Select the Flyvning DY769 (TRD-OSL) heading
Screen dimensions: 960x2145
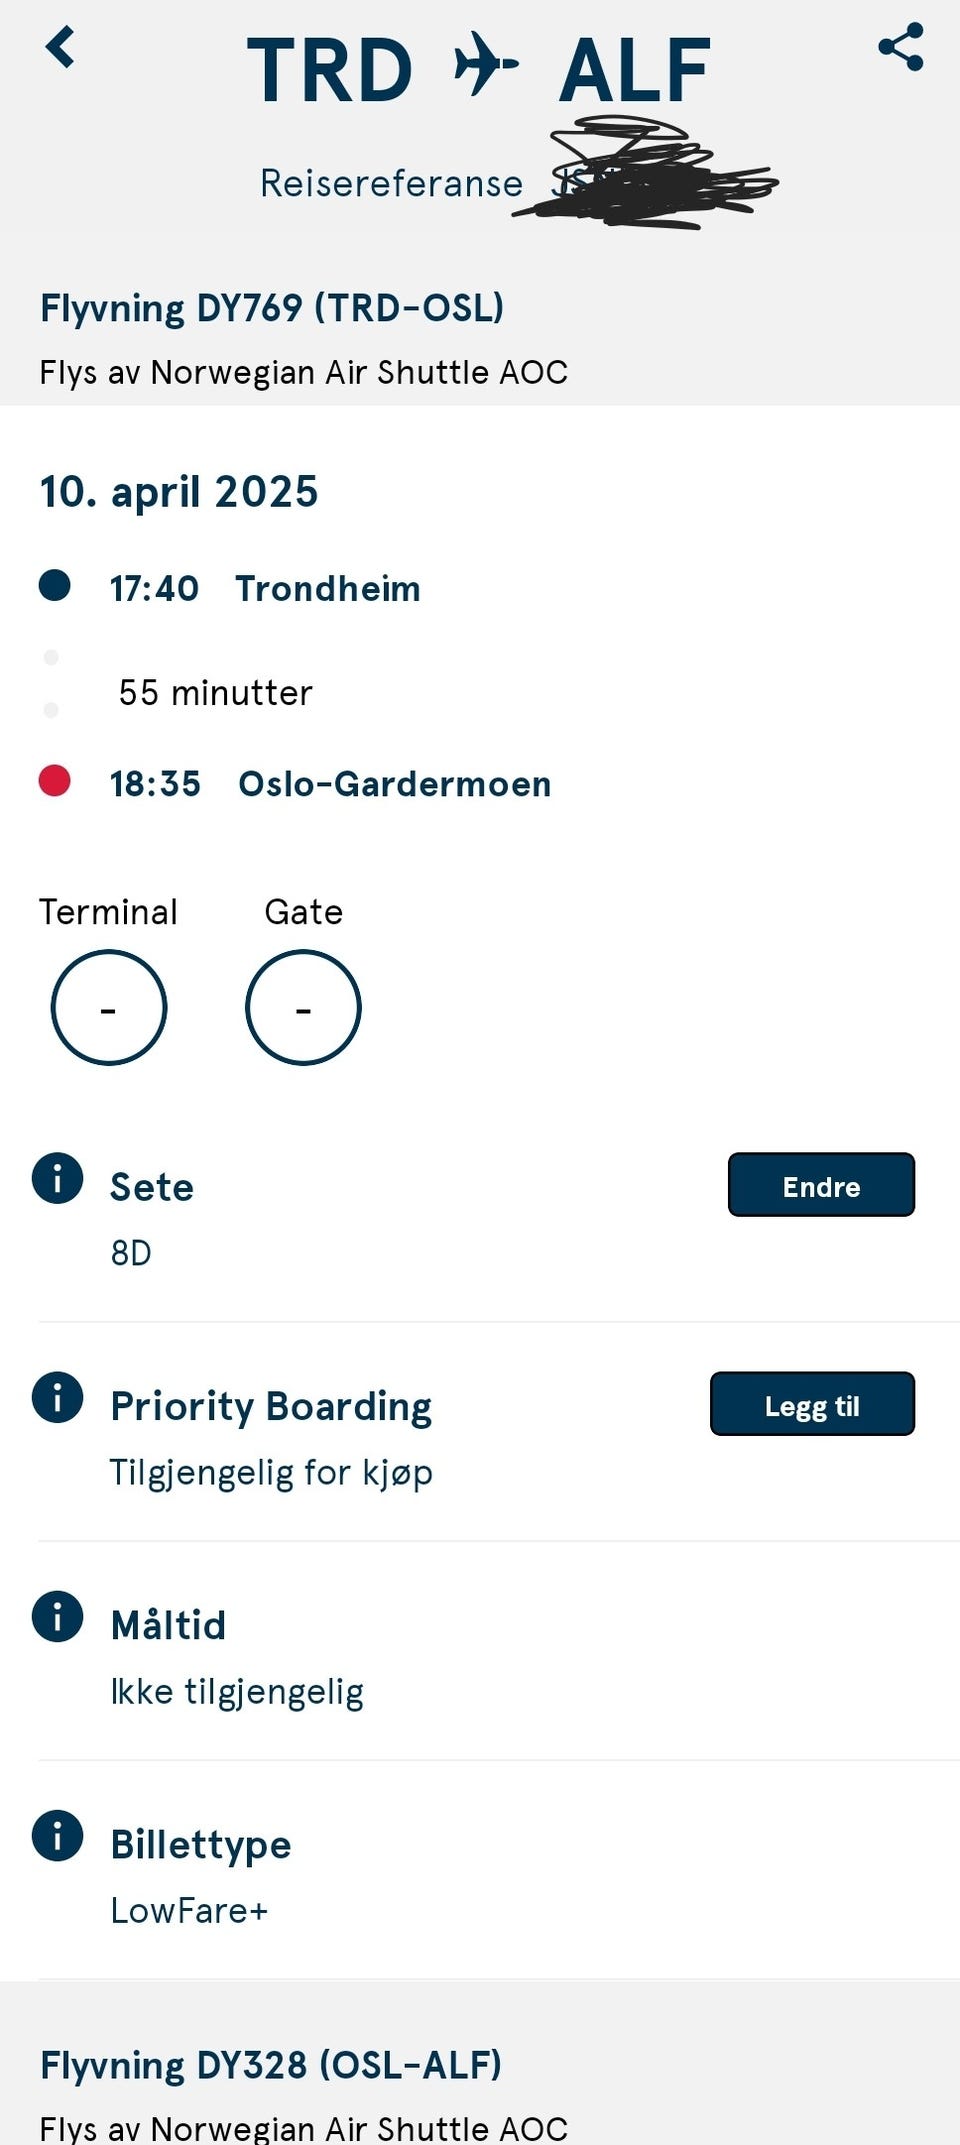272,308
